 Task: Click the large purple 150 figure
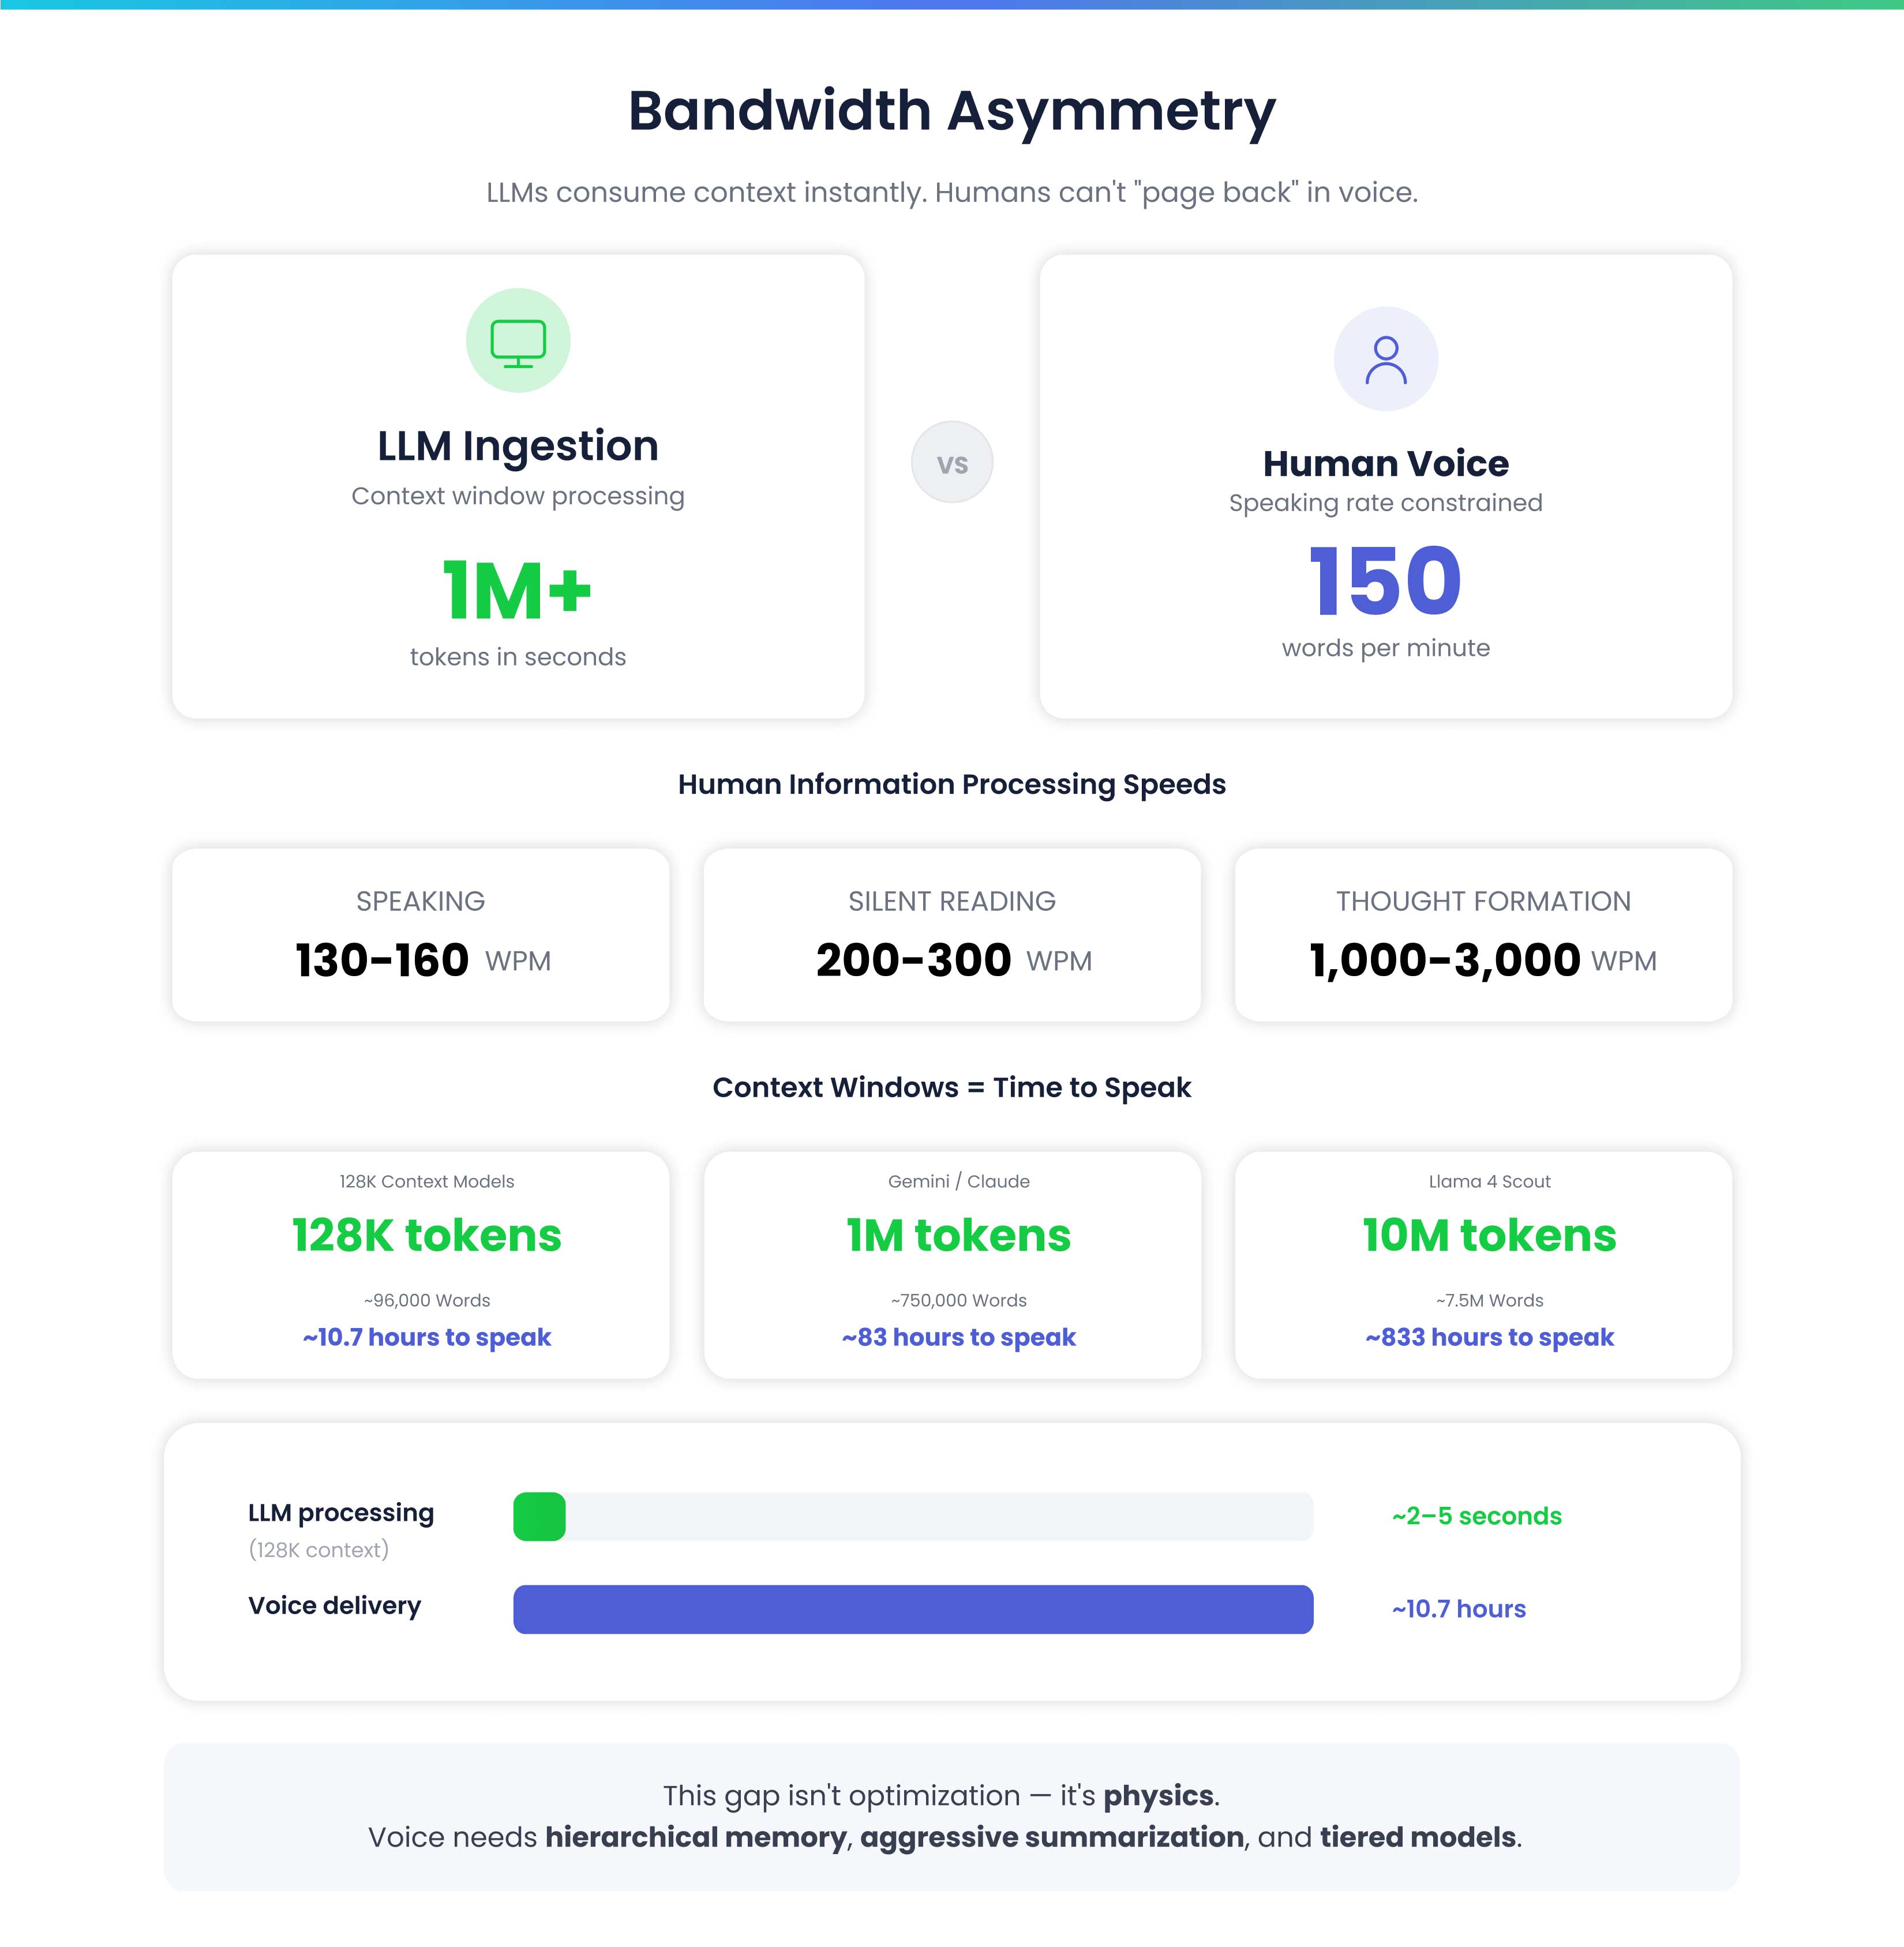(x=1386, y=580)
